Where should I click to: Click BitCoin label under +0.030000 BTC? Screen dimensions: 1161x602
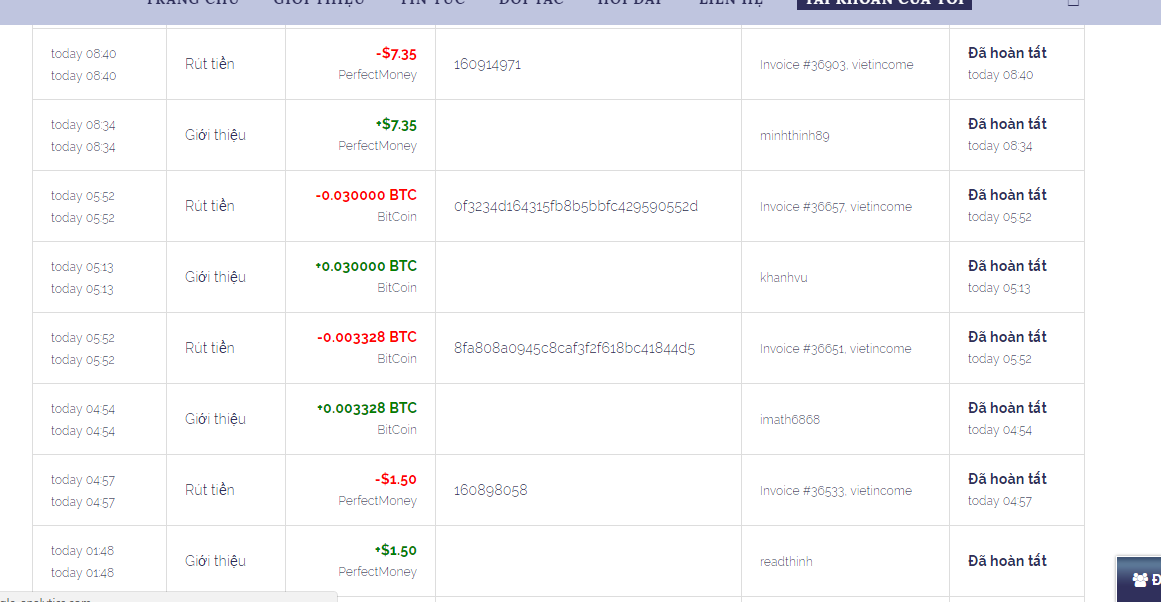(x=397, y=288)
